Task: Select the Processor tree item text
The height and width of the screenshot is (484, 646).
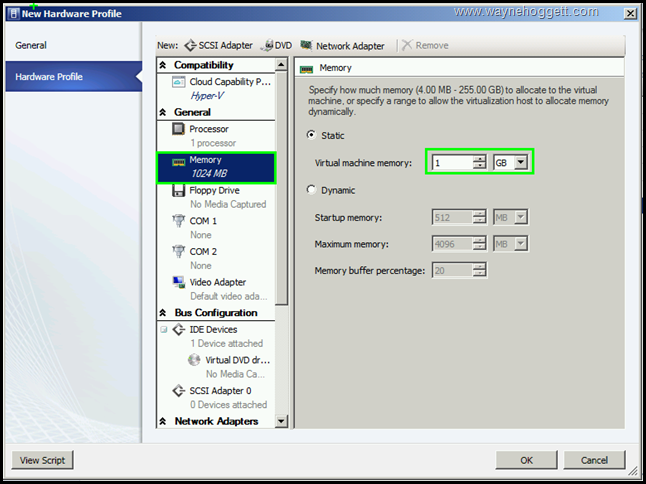Action: (208, 129)
